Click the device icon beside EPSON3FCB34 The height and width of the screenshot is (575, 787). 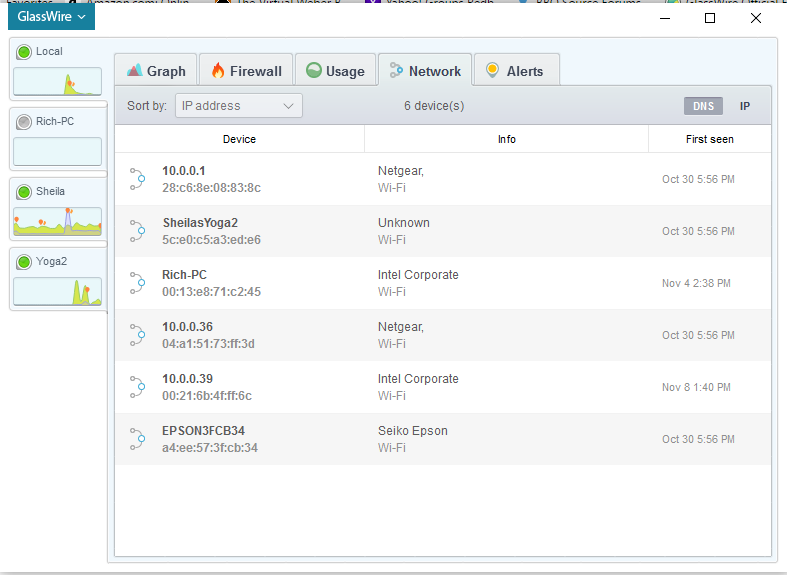[137, 439]
